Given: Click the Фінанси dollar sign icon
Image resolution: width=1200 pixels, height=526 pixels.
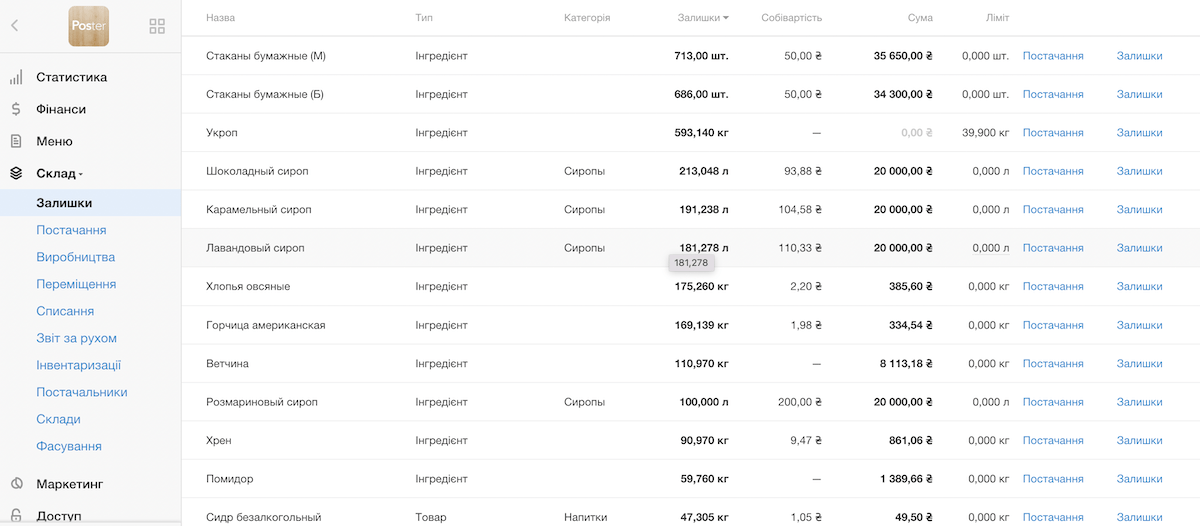Looking at the screenshot, I should 16,110.
